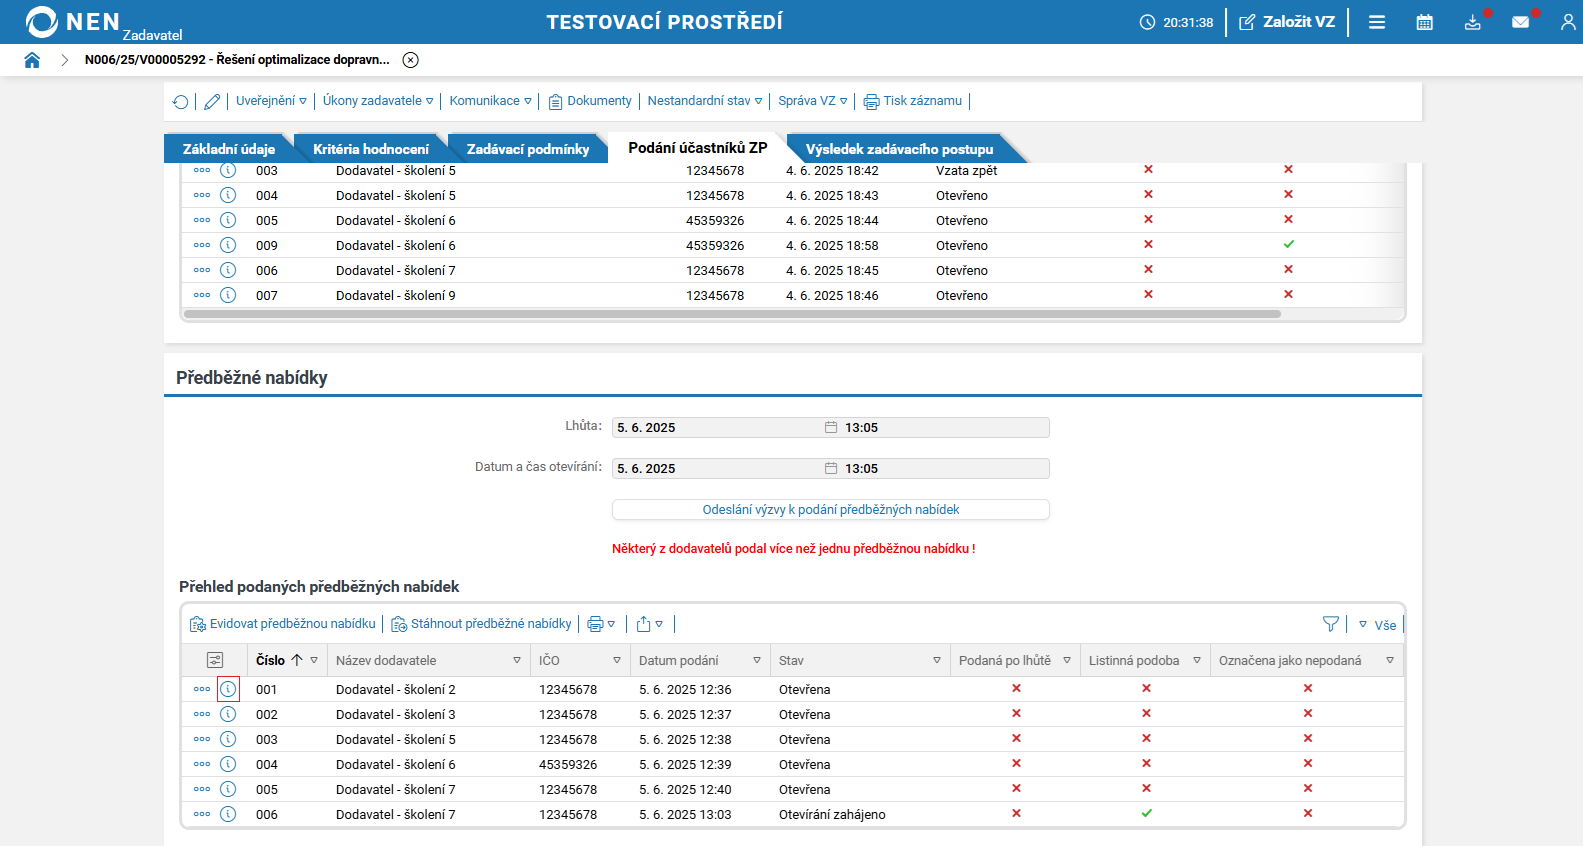Open filter arrow on Označena jako nepodaná column

tap(1390, 660)
